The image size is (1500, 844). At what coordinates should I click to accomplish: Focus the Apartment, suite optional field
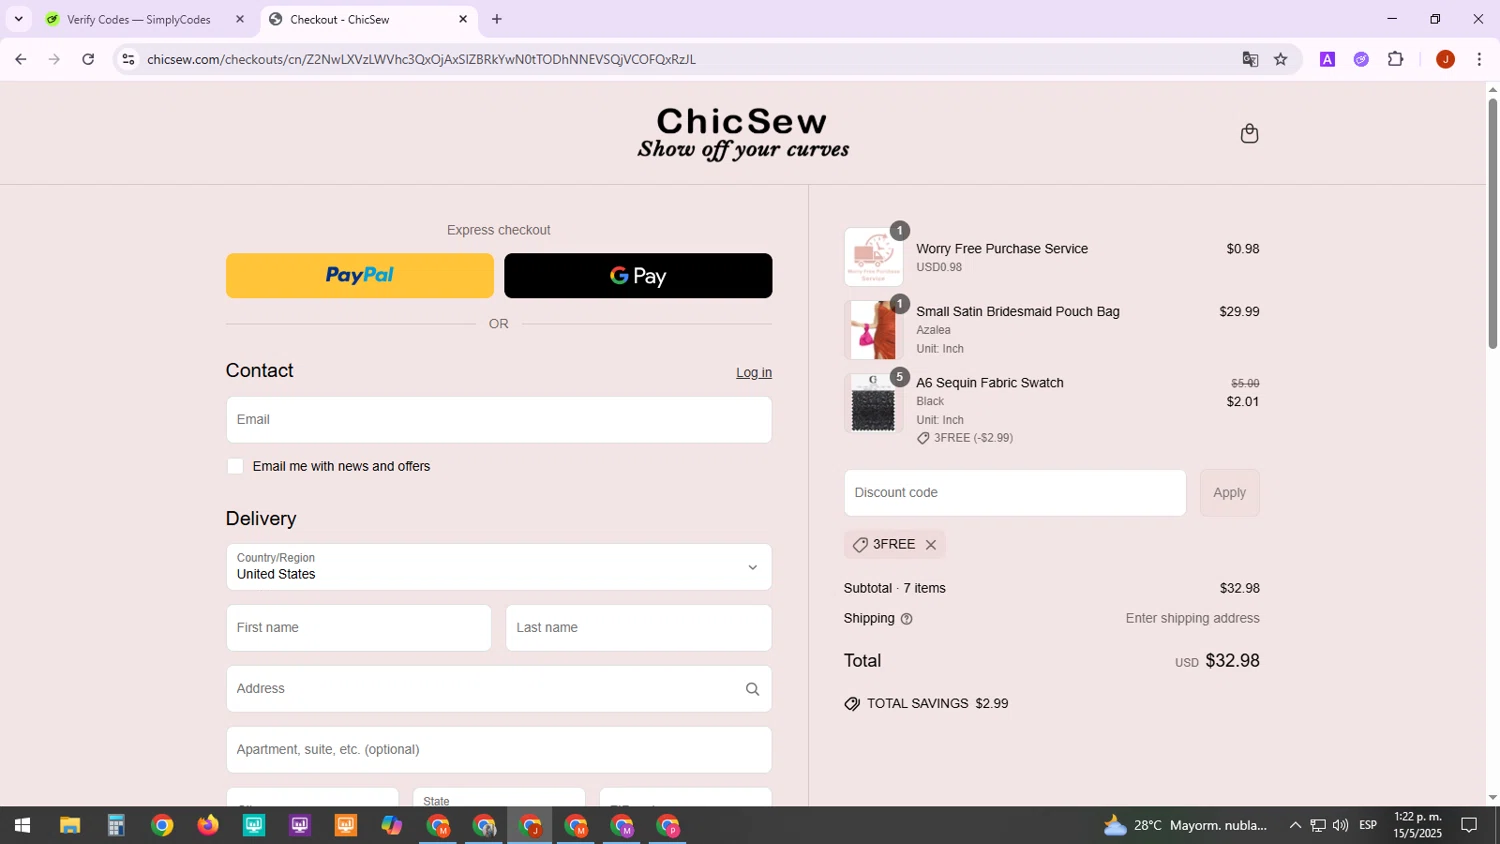pos(499,750)
